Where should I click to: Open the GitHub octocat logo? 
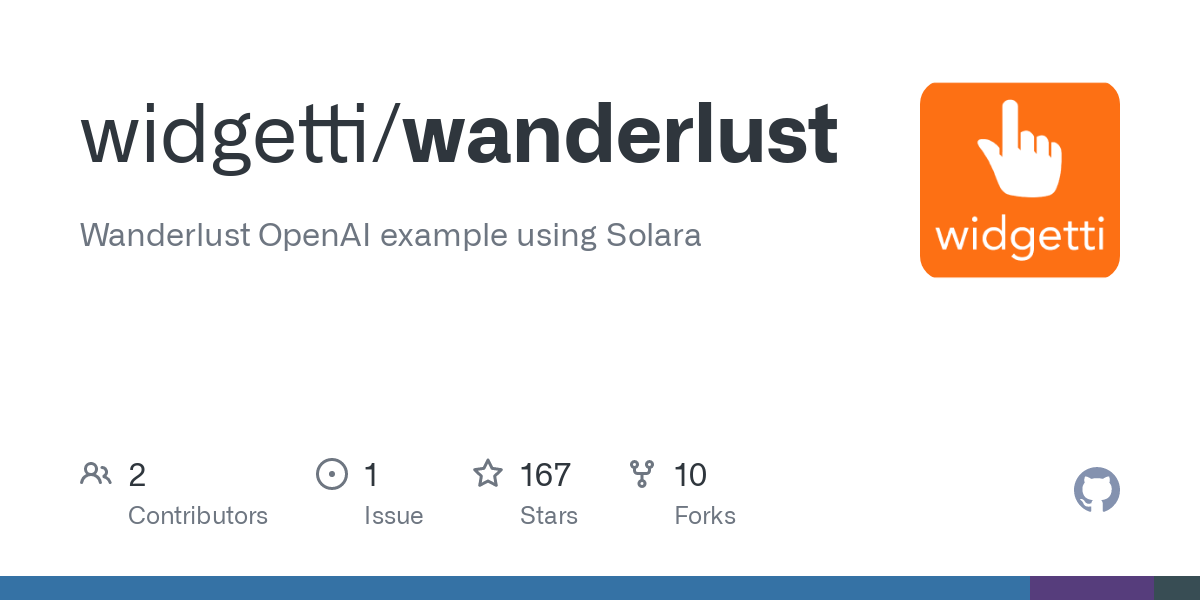click(1096, 491)
